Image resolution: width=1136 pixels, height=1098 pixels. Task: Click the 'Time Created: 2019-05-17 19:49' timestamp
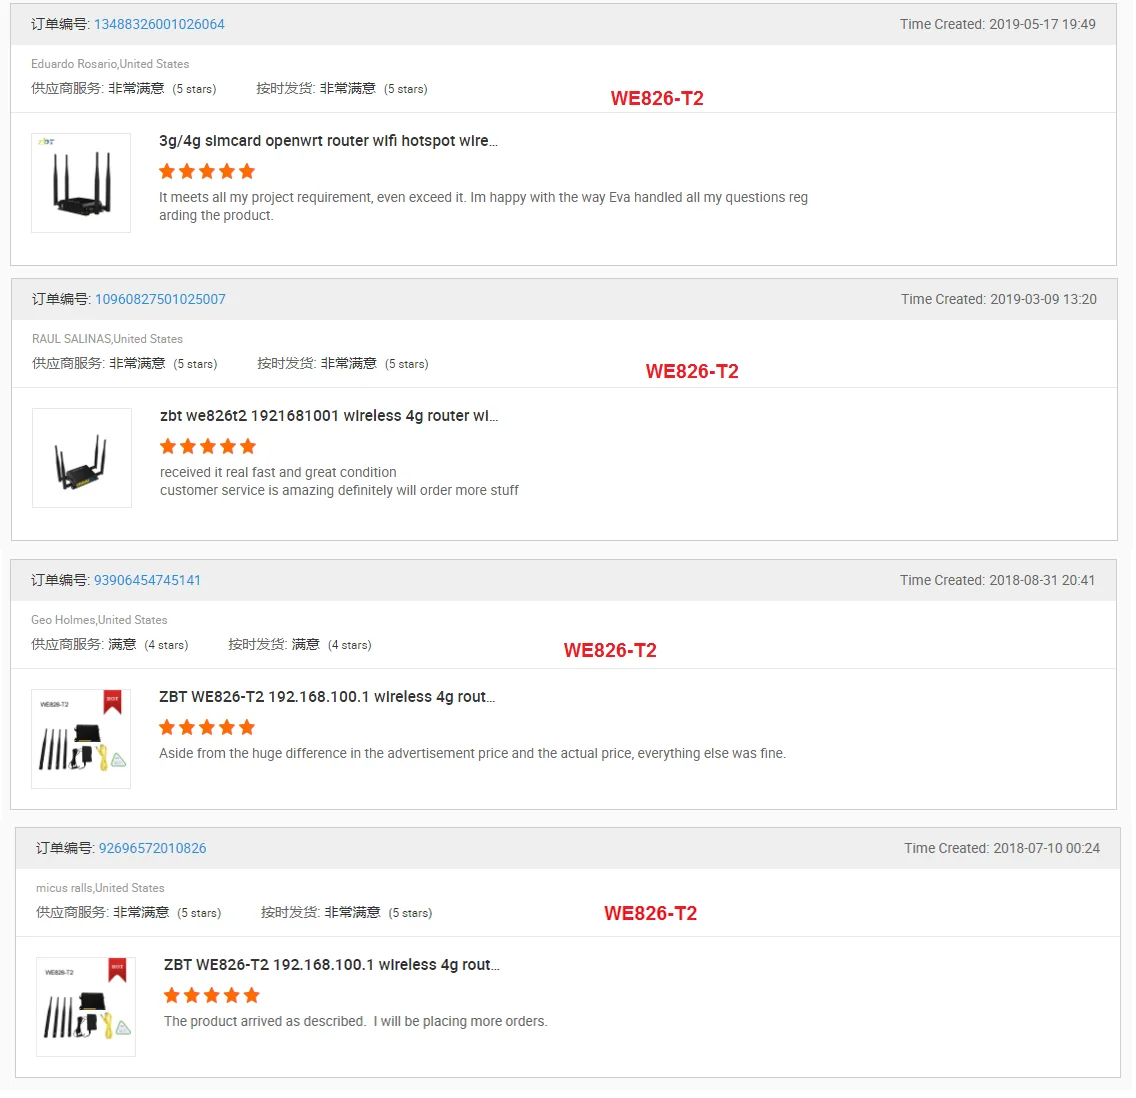pos(997,24)
